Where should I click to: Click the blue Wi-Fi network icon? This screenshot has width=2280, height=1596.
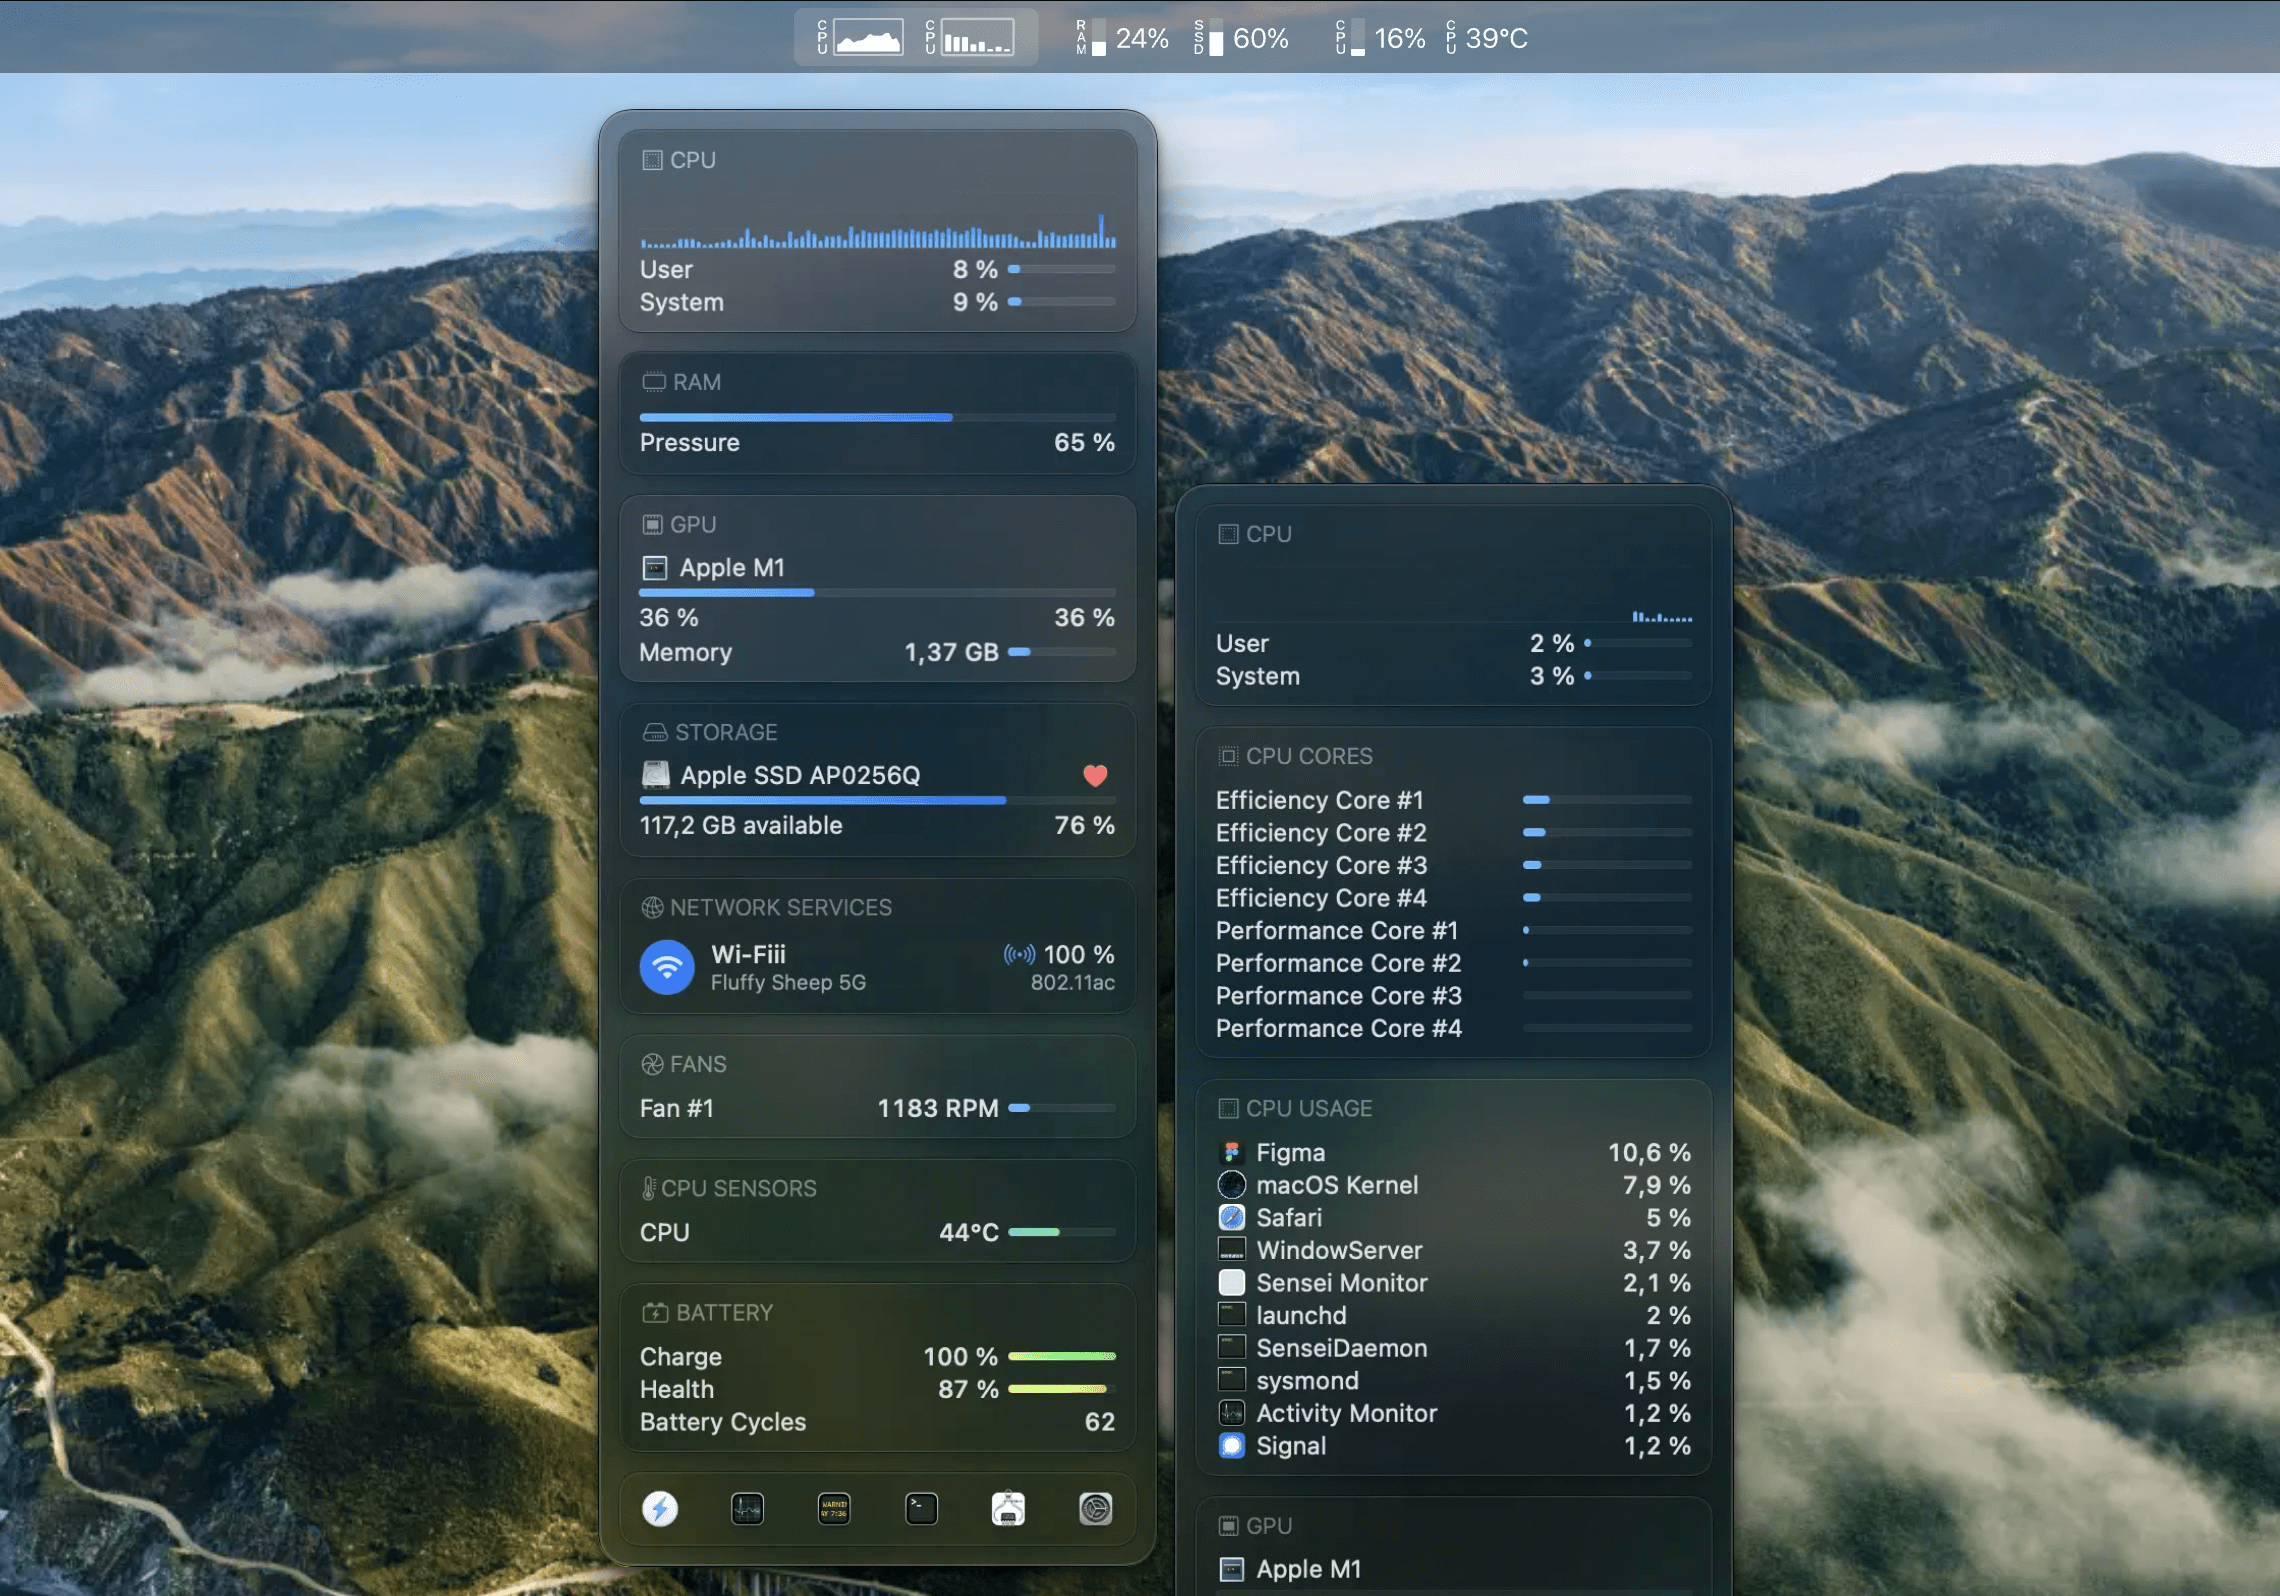point(667,967)
